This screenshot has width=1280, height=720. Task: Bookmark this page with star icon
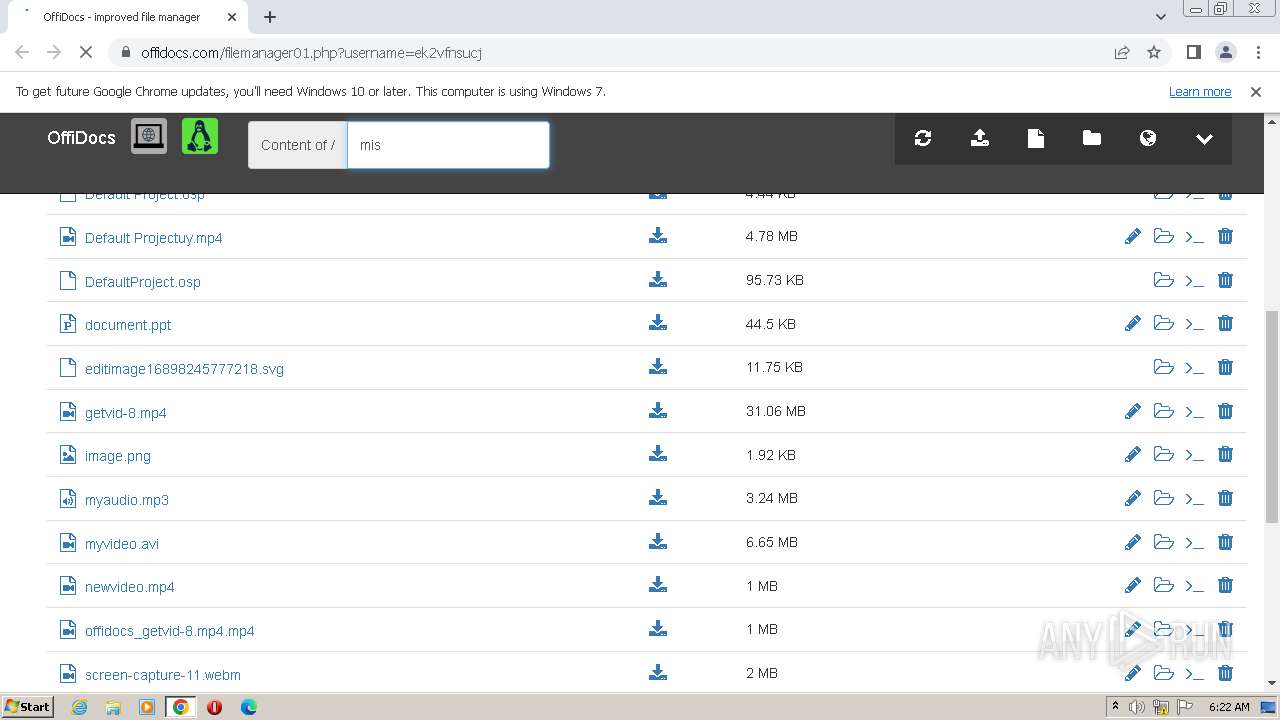point(1154,52)
